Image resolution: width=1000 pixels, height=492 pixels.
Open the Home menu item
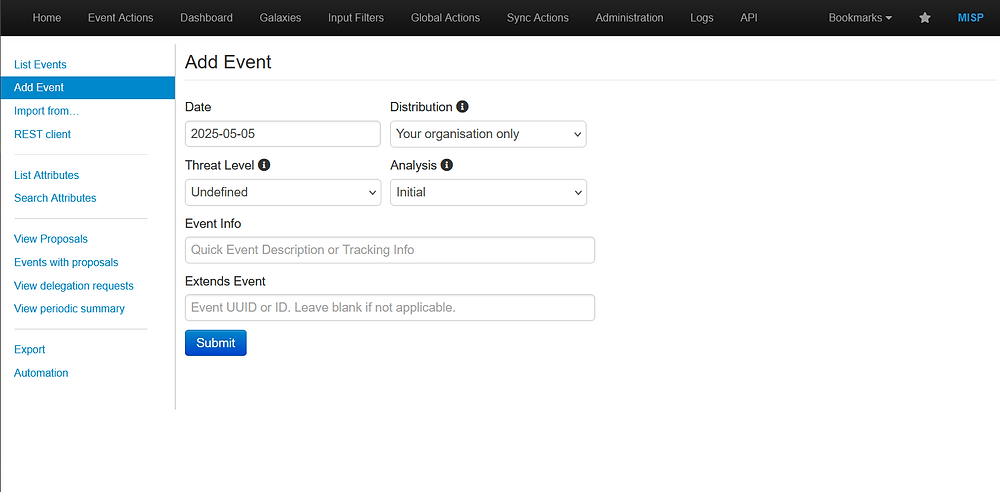[47, 18]
